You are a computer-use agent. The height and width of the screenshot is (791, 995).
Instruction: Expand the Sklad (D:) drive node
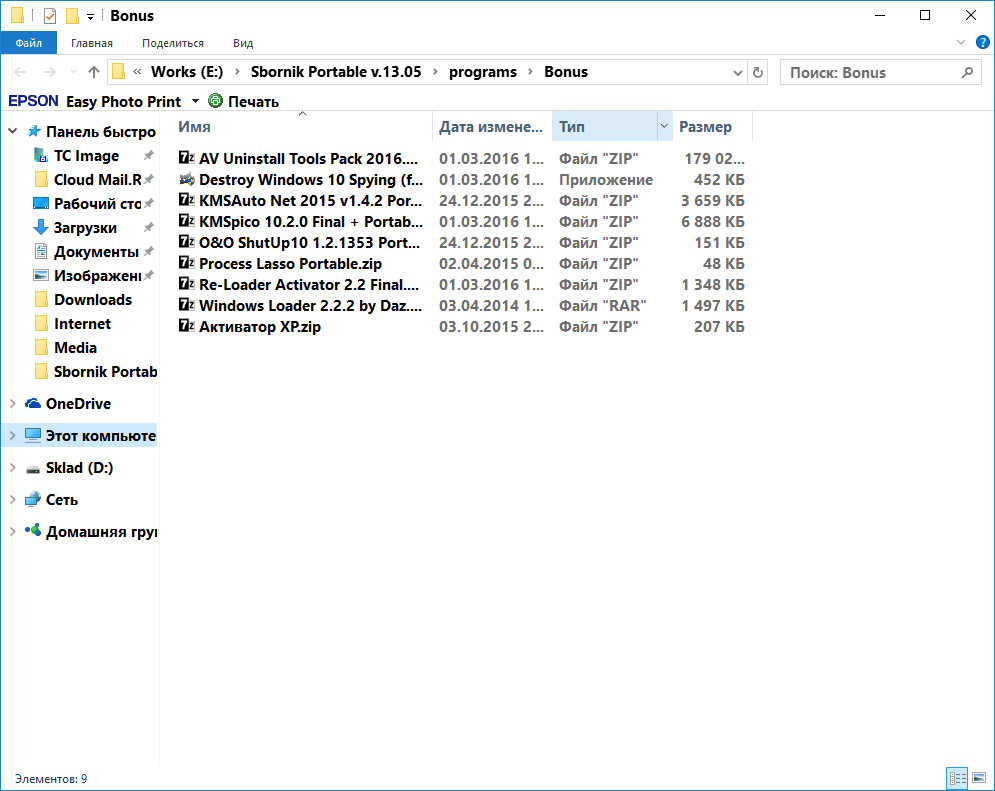12,468
